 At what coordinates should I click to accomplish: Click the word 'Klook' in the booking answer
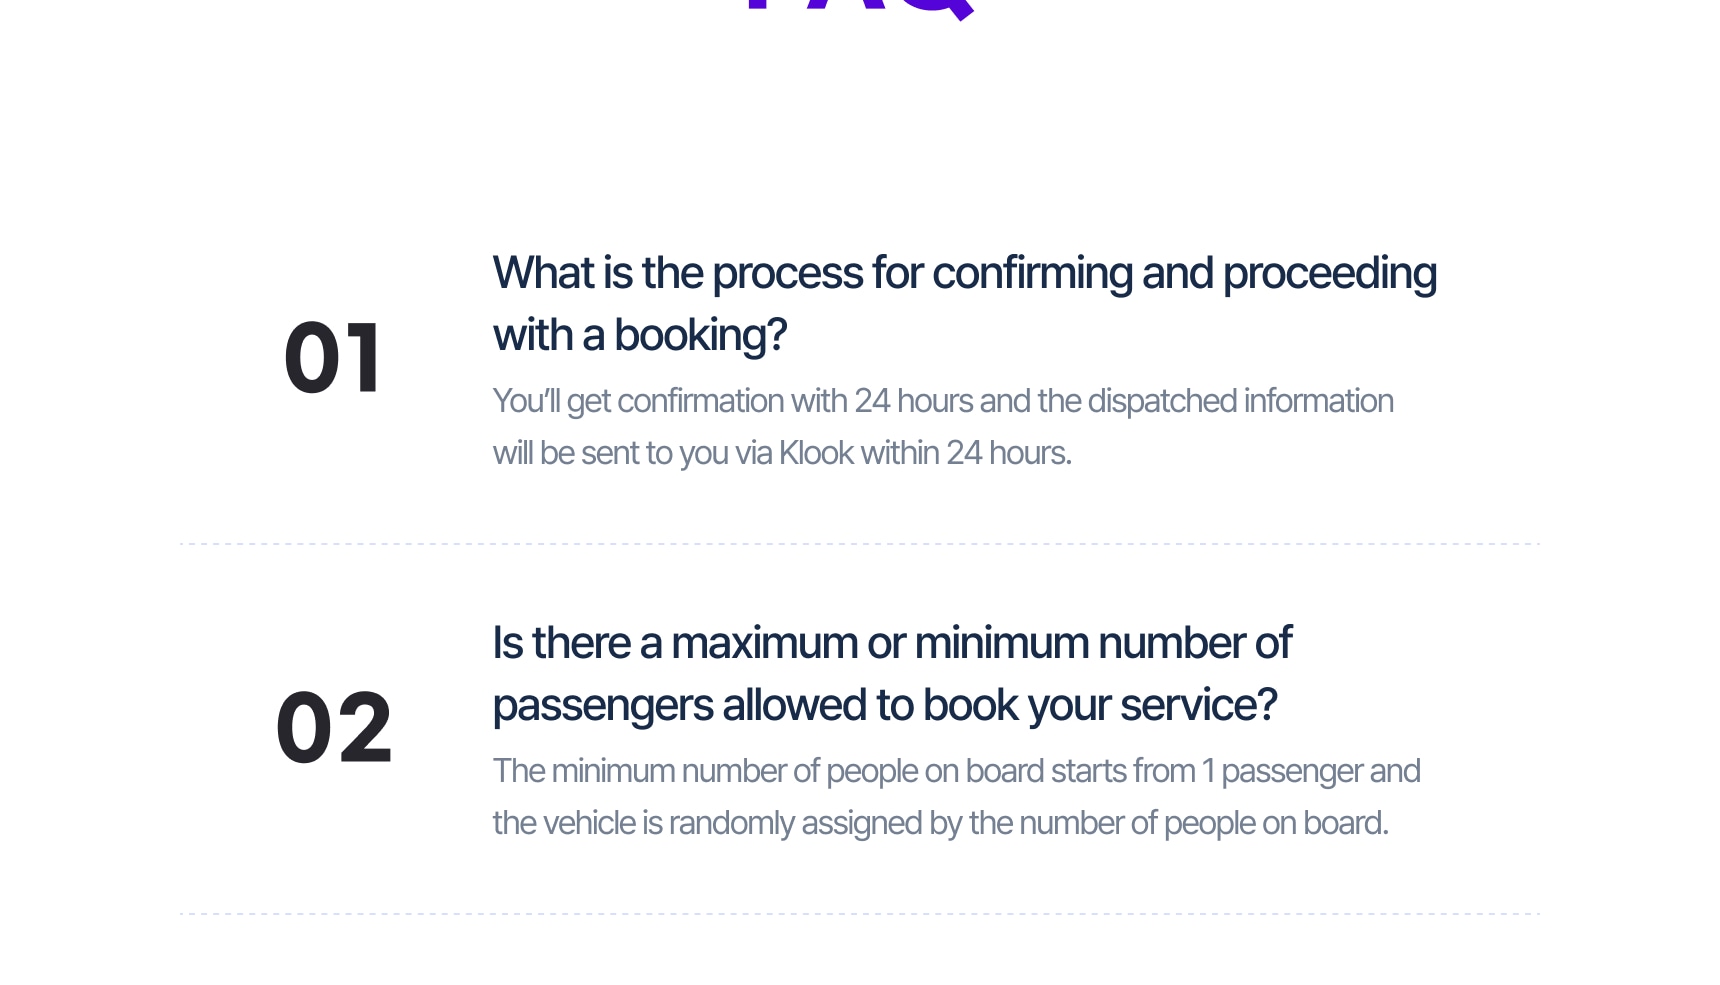coord(816,453)
